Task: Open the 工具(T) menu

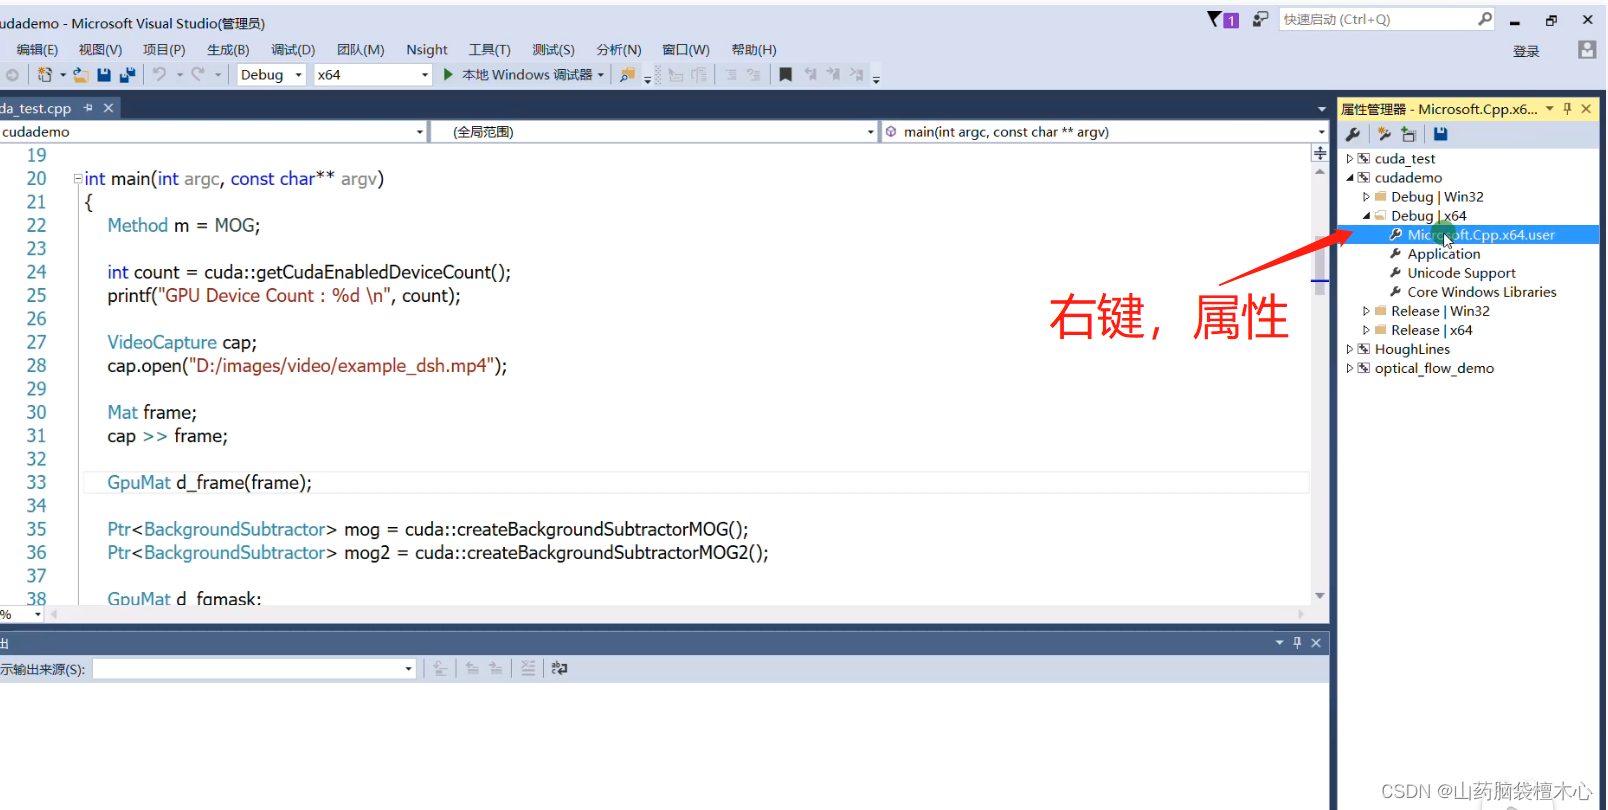Action: tap(490, 50)
